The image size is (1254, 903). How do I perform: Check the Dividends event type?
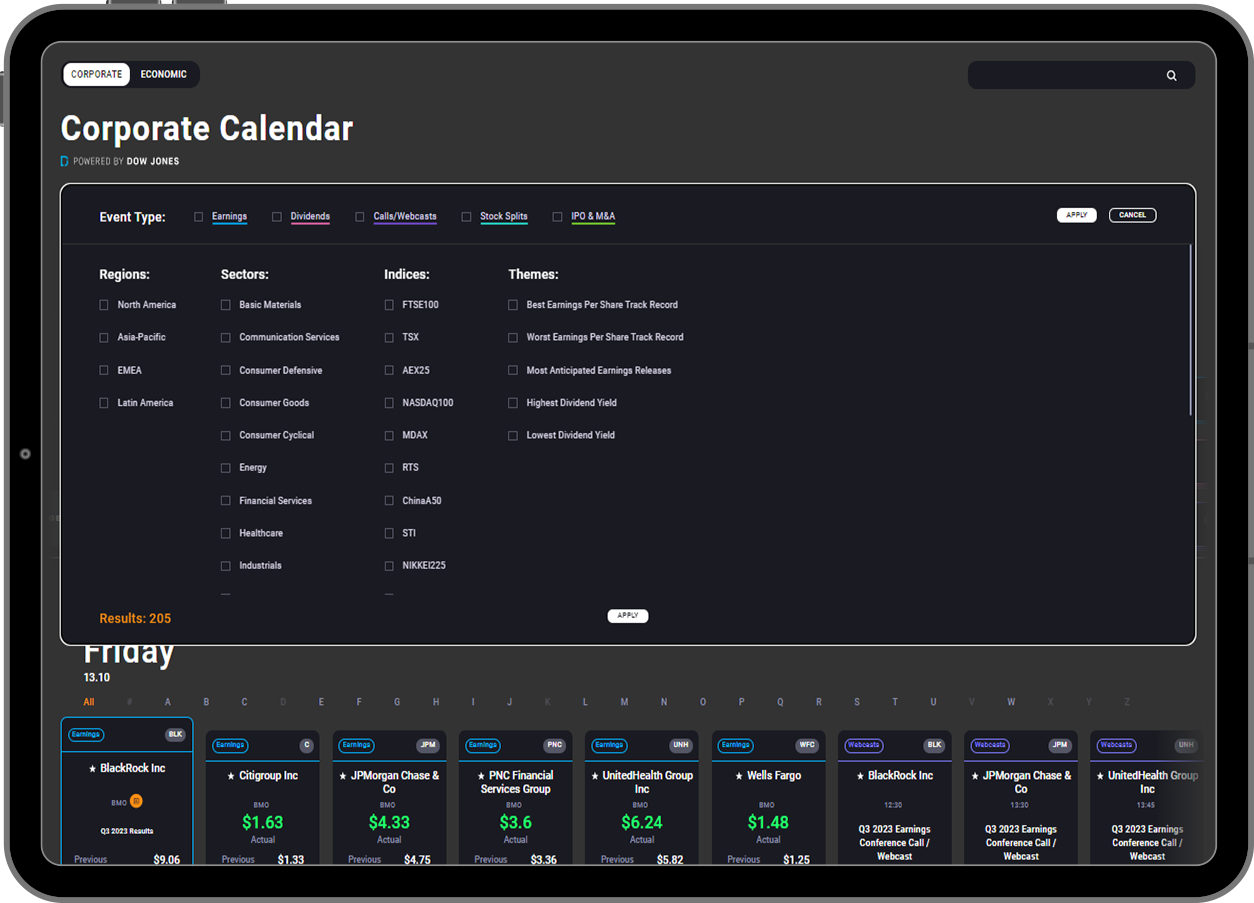[x=277, y=216]
